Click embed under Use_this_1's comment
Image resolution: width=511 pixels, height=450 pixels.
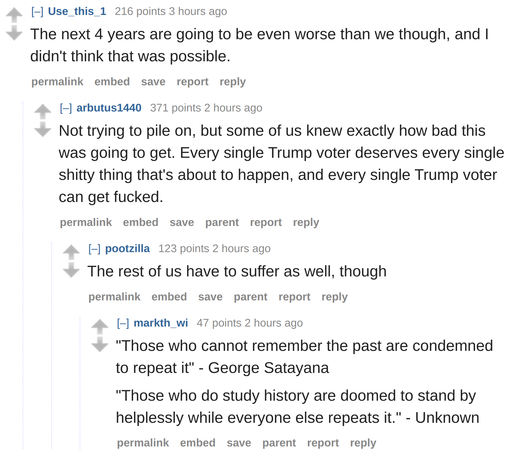coord(112,82)
